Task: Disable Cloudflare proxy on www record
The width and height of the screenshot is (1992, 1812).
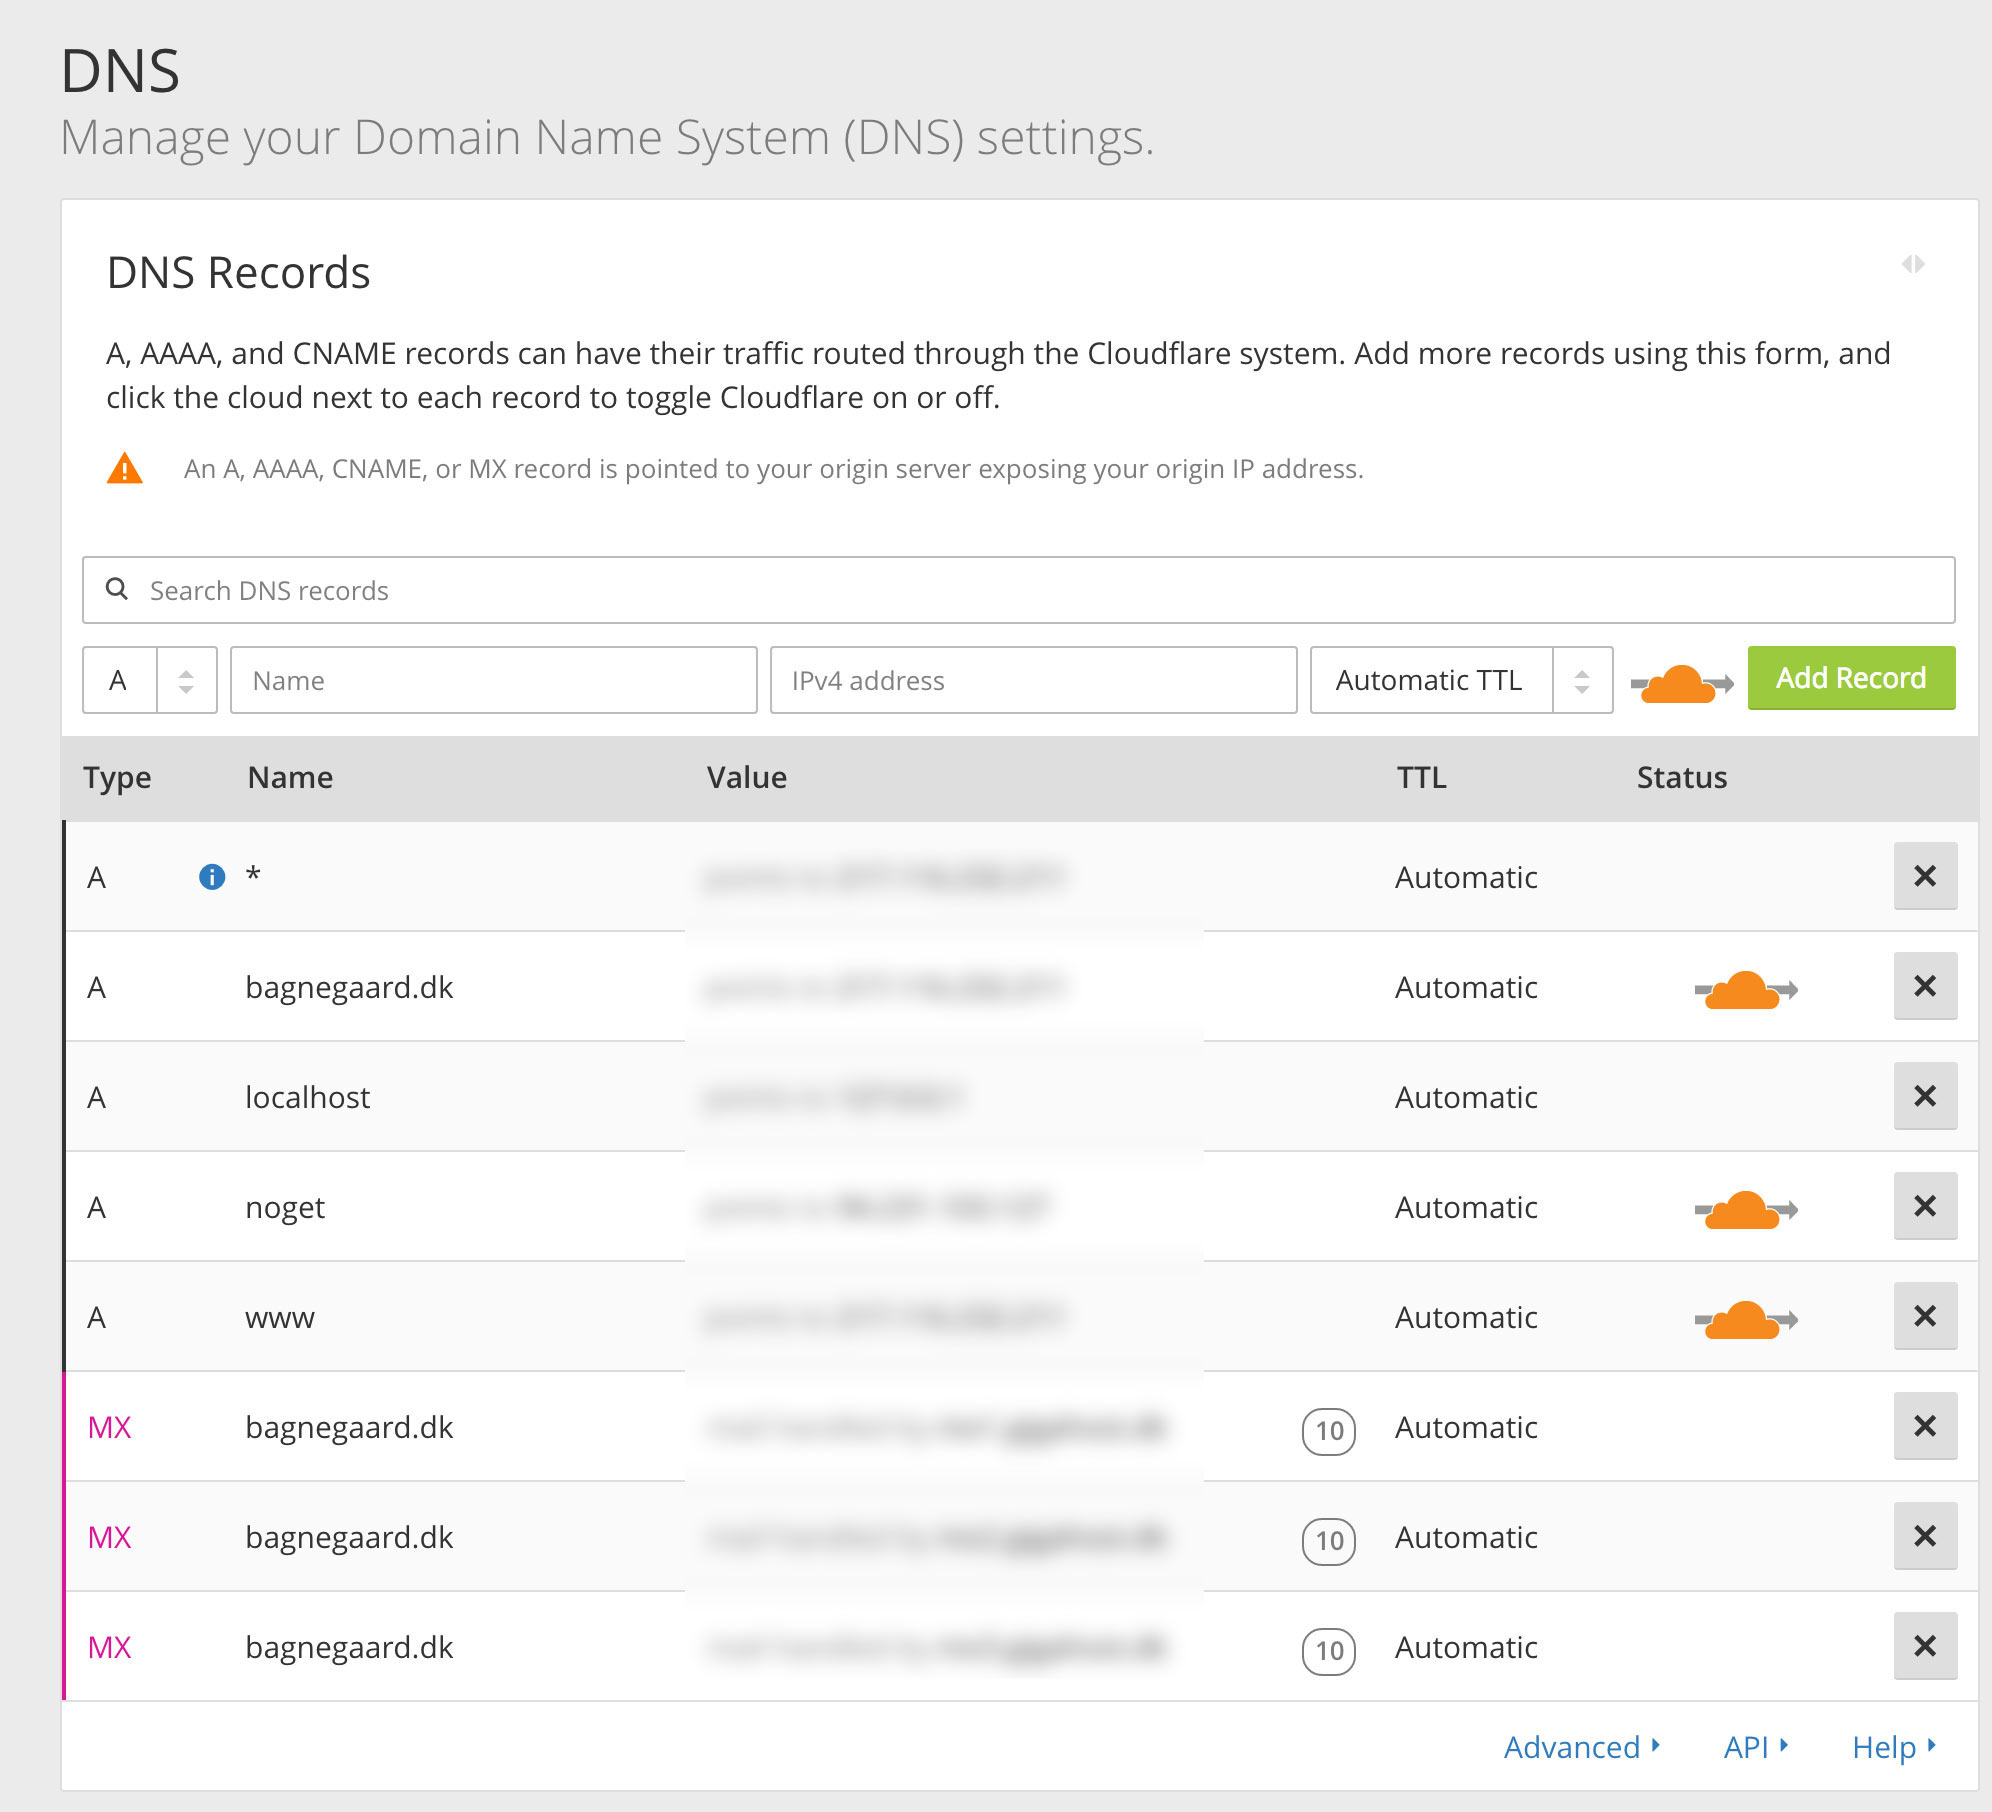Action: tap(1745, 1320)
